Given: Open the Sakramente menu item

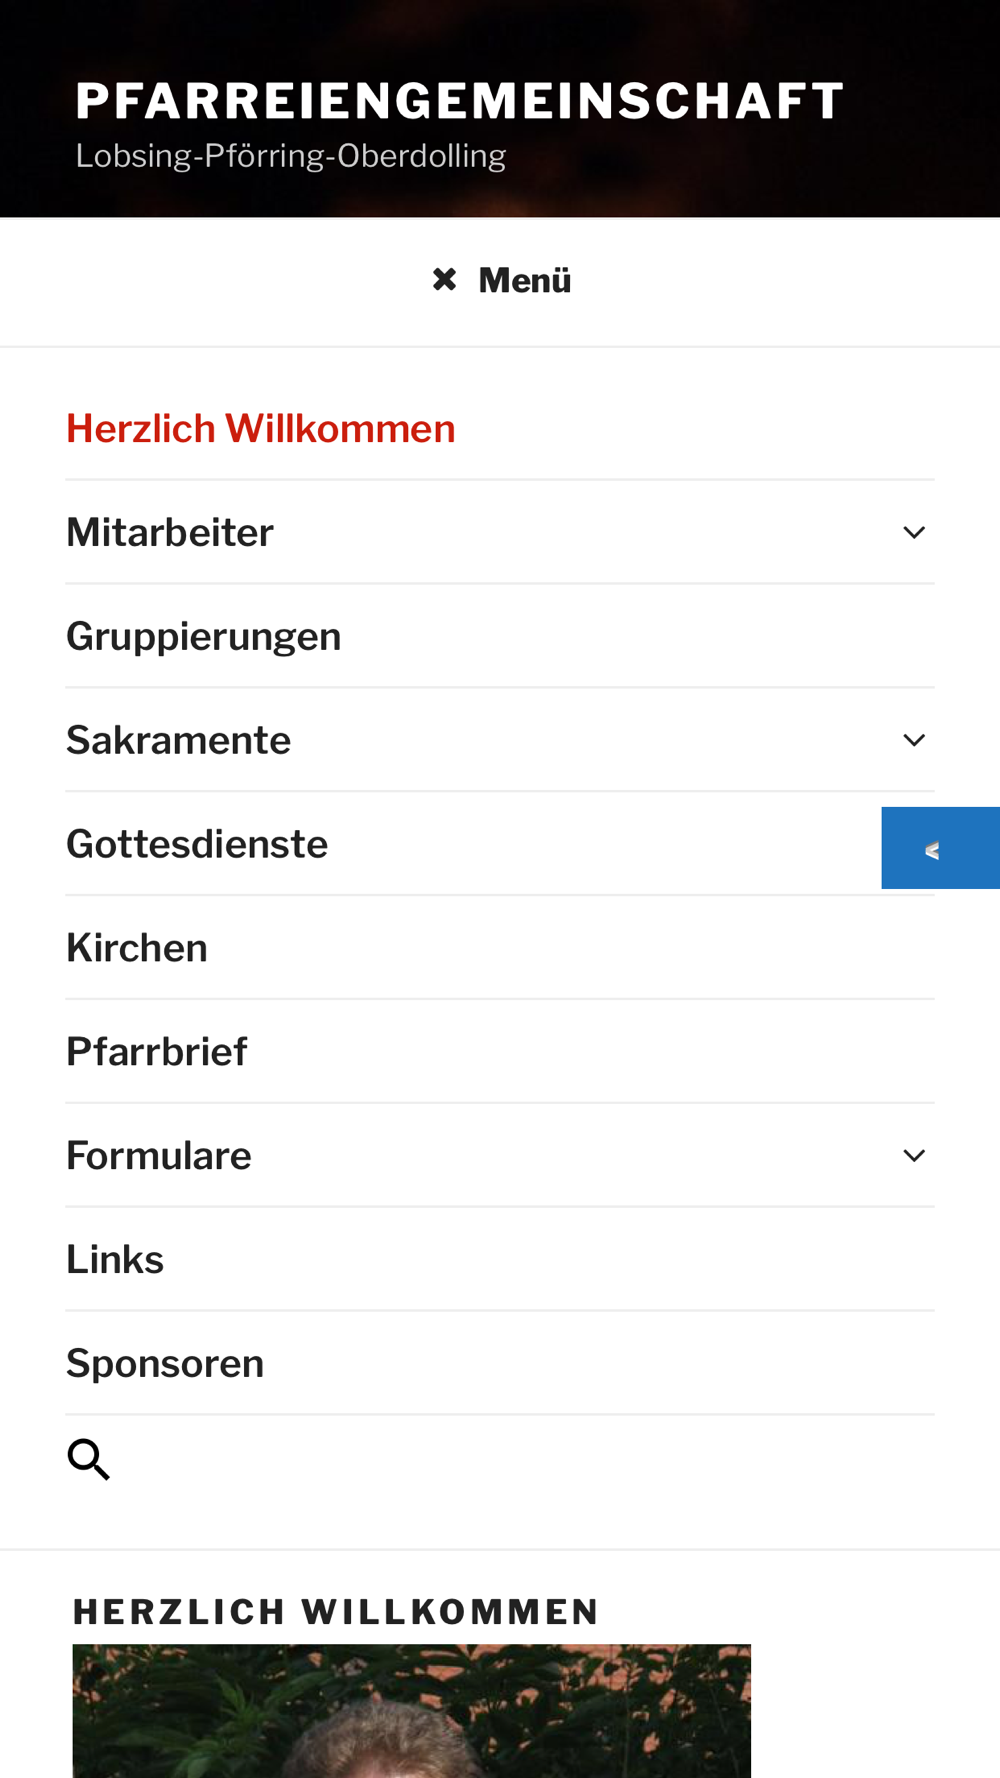Looking at the screenshot, I should (179, 741).
